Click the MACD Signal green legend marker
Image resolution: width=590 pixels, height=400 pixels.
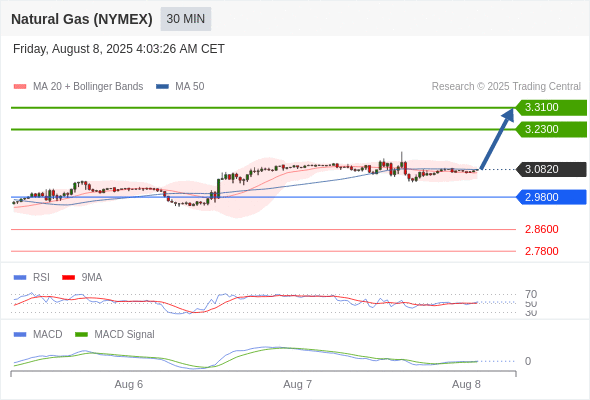(81, 335)
